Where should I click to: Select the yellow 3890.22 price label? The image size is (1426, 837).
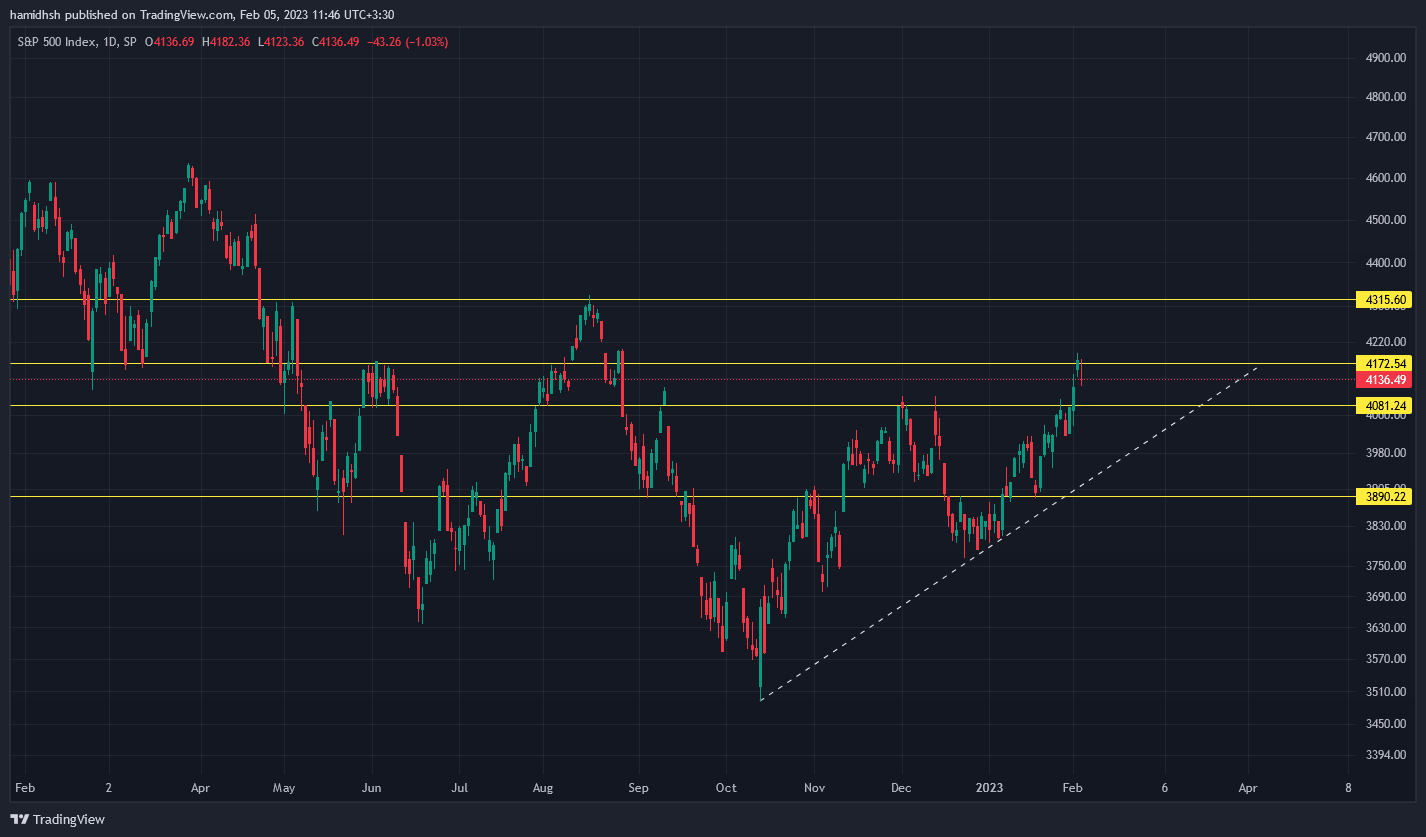[x=1383, y=496]
